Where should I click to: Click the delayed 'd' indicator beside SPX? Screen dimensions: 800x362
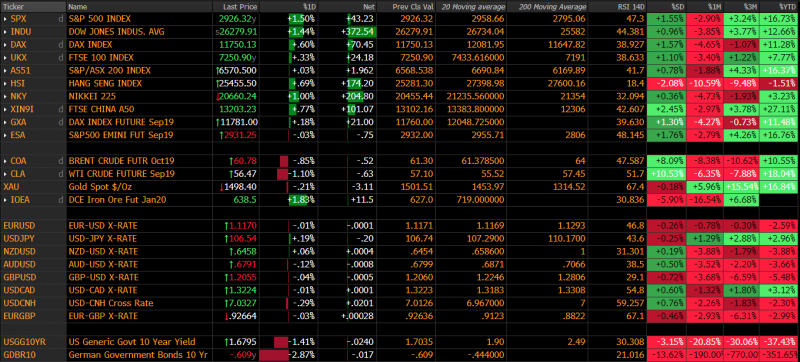click(x=61, y=19)
